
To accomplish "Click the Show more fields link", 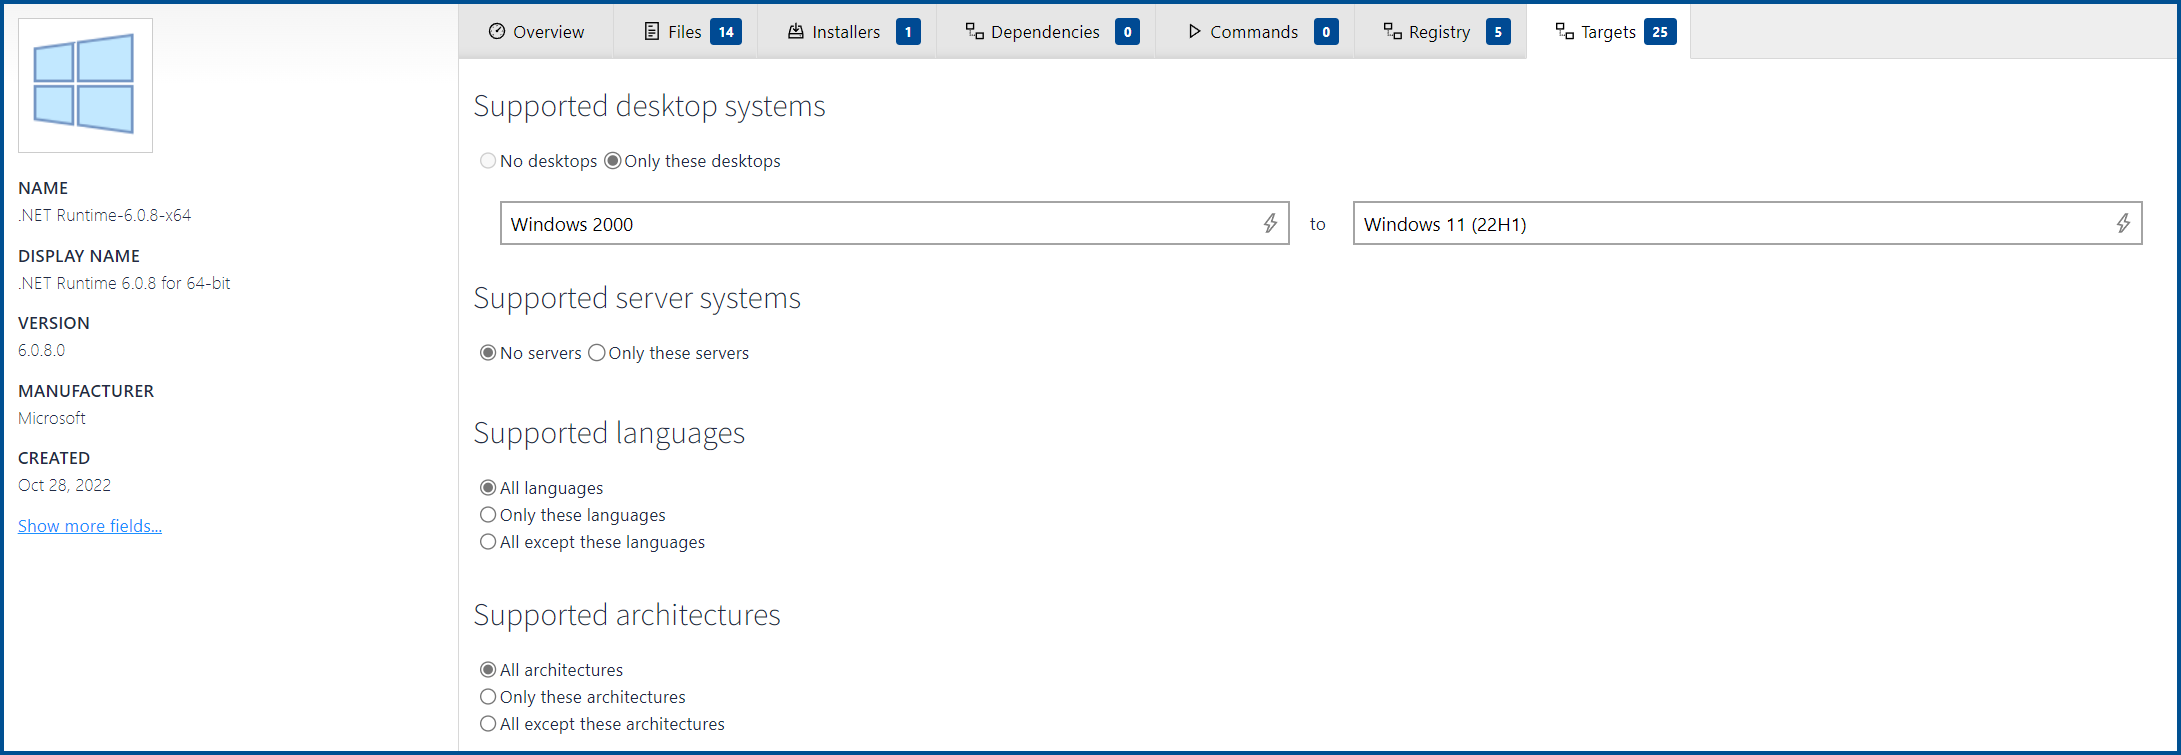I will click(90, 526).
